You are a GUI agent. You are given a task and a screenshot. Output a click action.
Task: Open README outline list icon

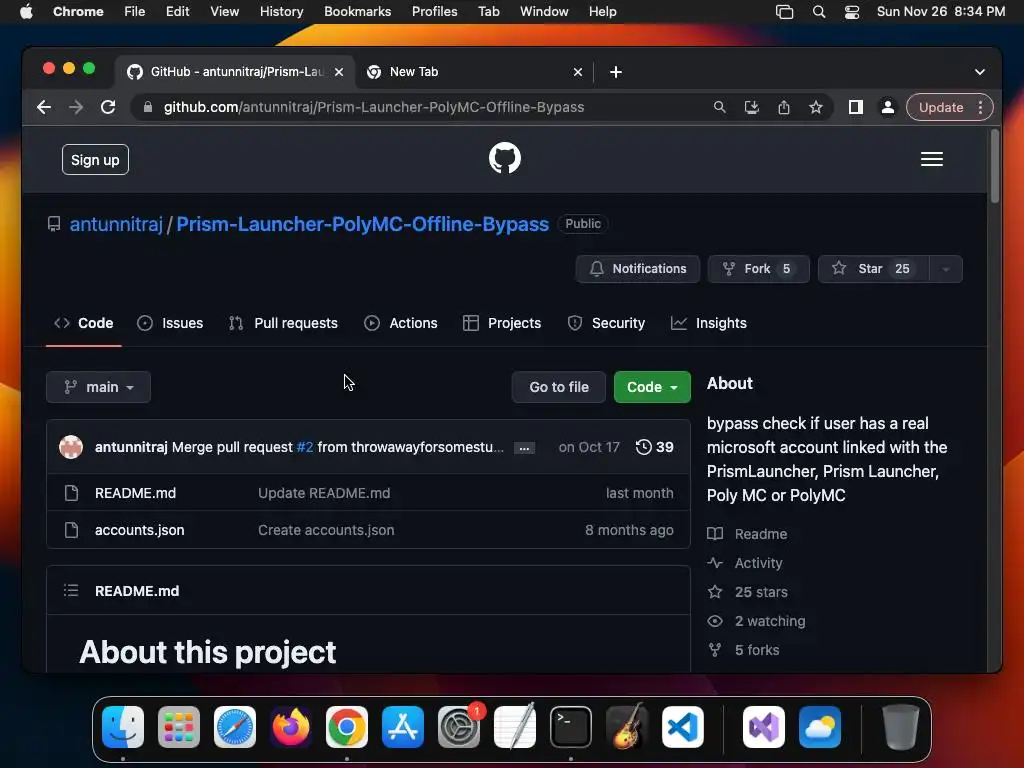71,590
